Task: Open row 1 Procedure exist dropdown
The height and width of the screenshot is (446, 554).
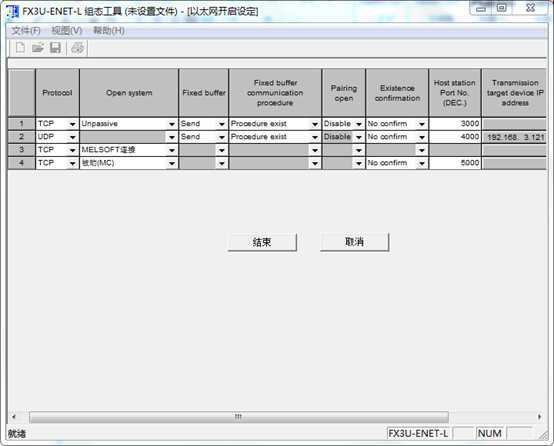Action: click(315, 124)
